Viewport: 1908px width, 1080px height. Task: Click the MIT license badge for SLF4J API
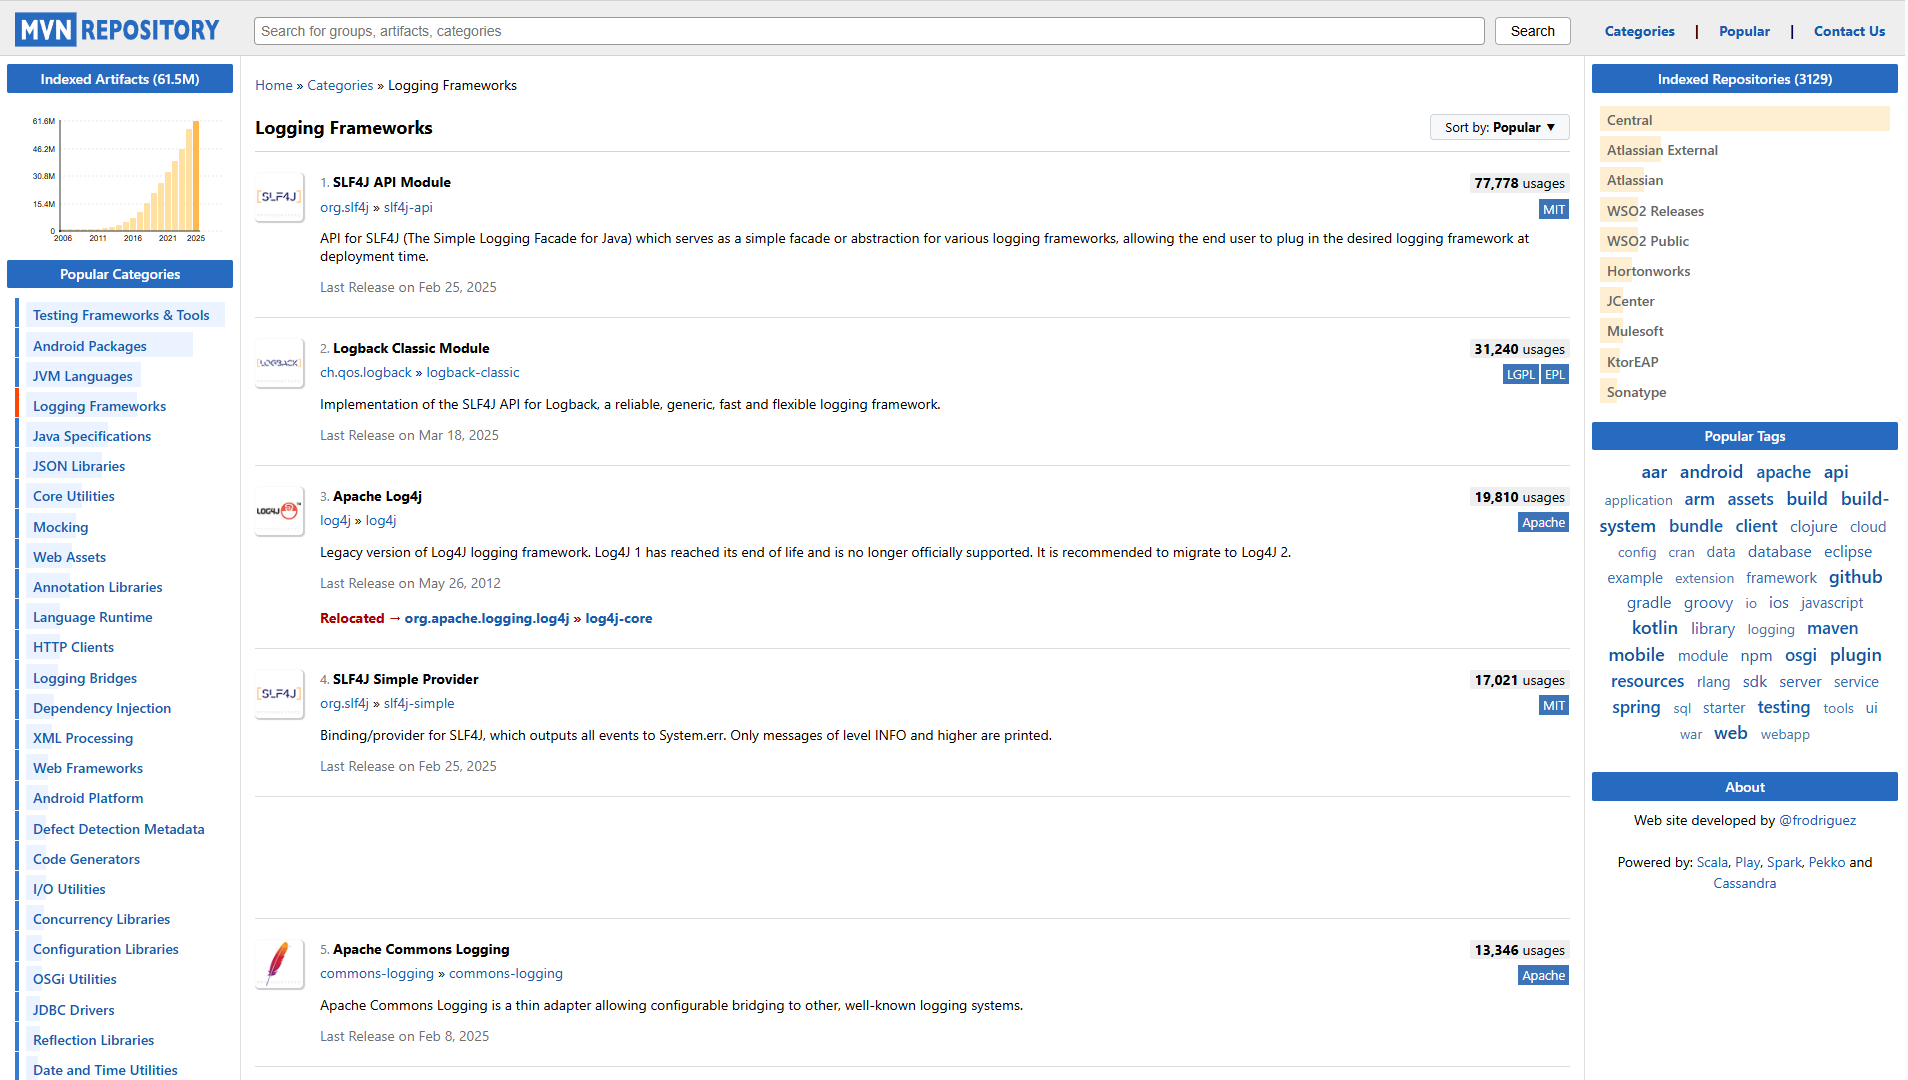pyautogui.click(x=1553, y=210)
